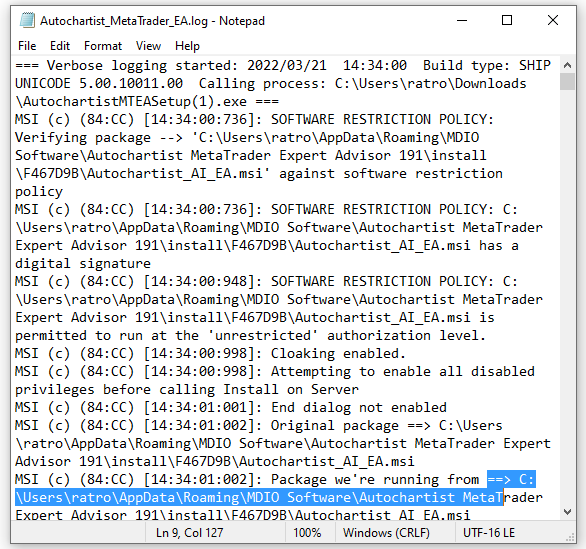Click the text 'Cloaking enabled.'
The image size is (586, 549).
click(338, 354)
